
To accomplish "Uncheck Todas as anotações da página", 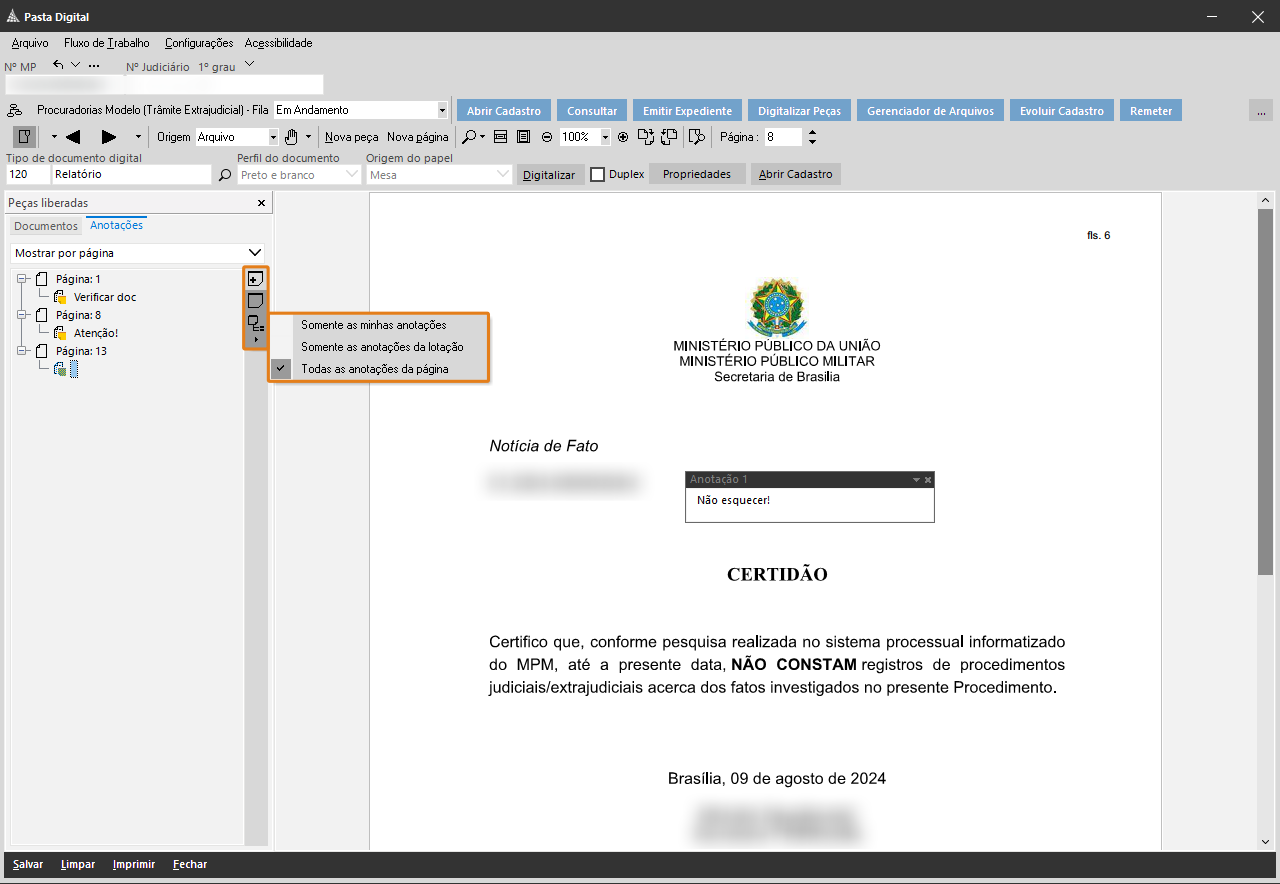I will (x=374, y=369).
